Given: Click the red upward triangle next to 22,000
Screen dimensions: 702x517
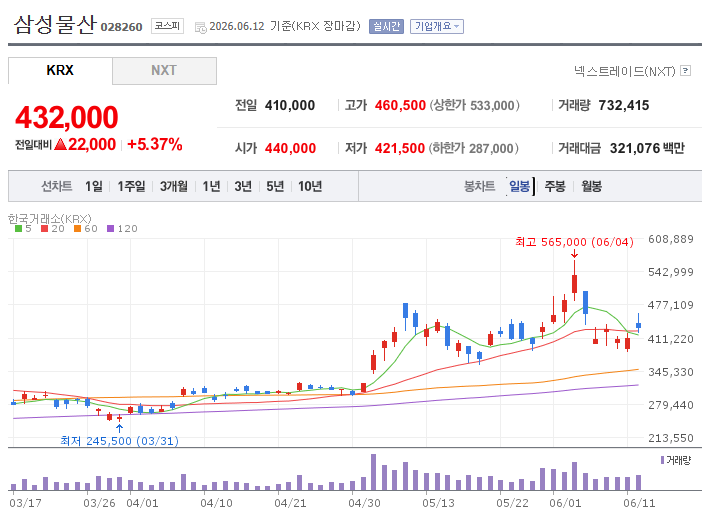Looking at the screenshot, I should coord(60,144).
